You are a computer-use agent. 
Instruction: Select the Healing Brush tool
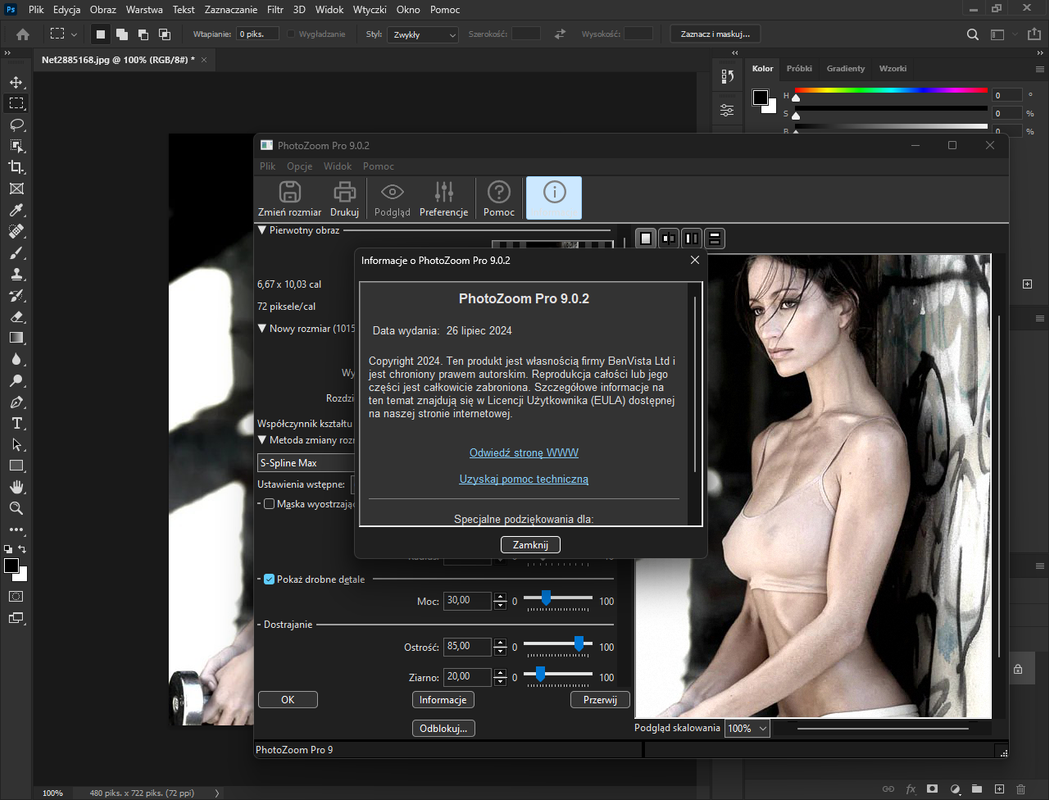click(x=16, y=231)
